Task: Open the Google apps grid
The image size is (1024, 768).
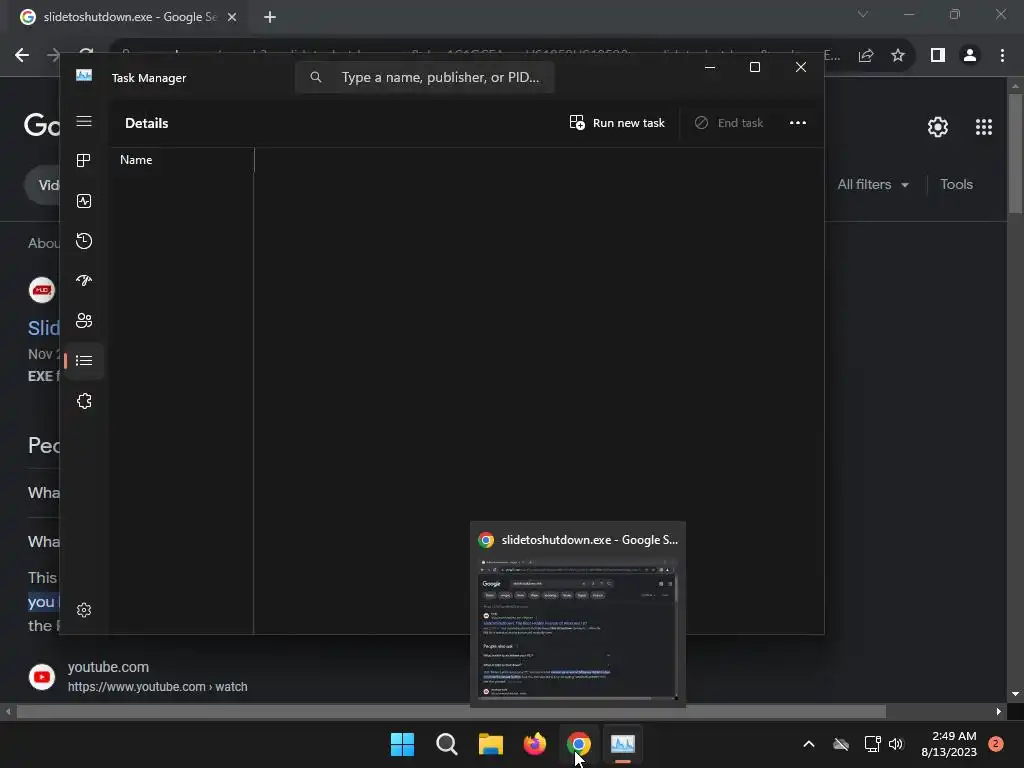Action: (x=984, y=127)
